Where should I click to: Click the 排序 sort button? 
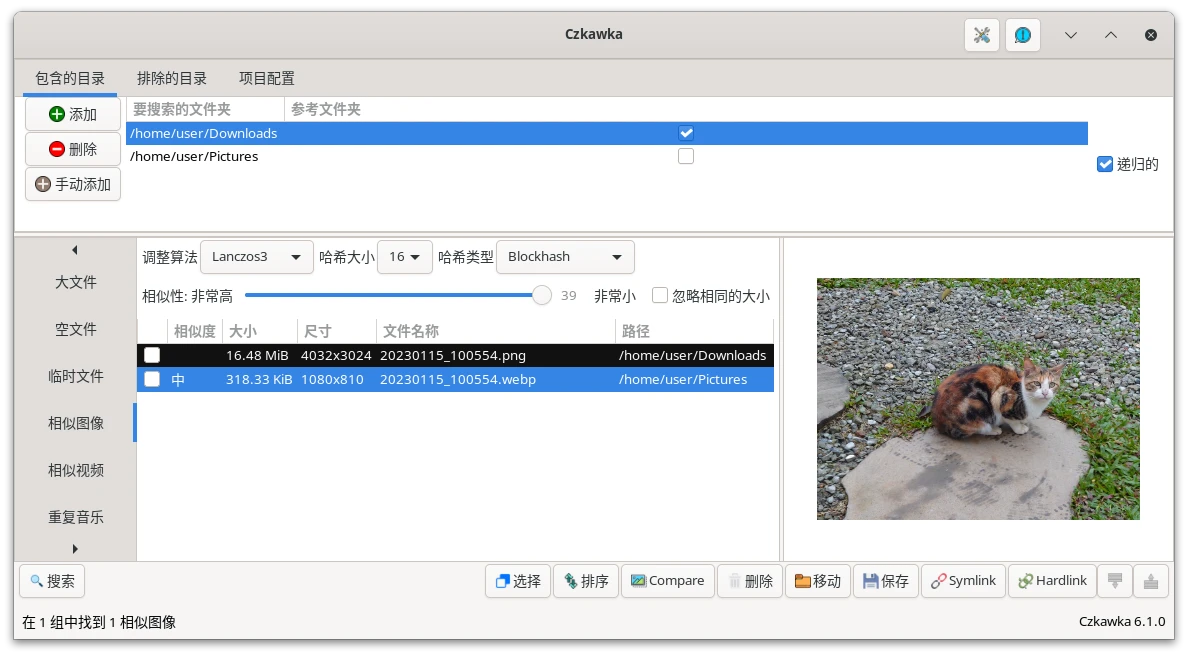click(585, 581)
